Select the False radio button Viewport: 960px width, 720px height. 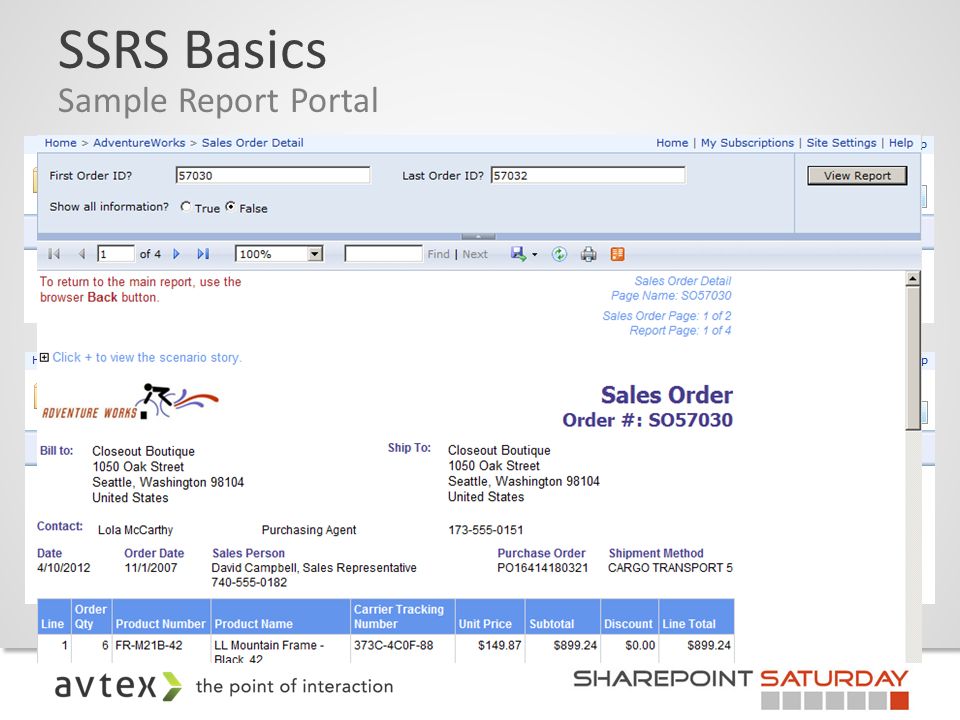(230, 207)
